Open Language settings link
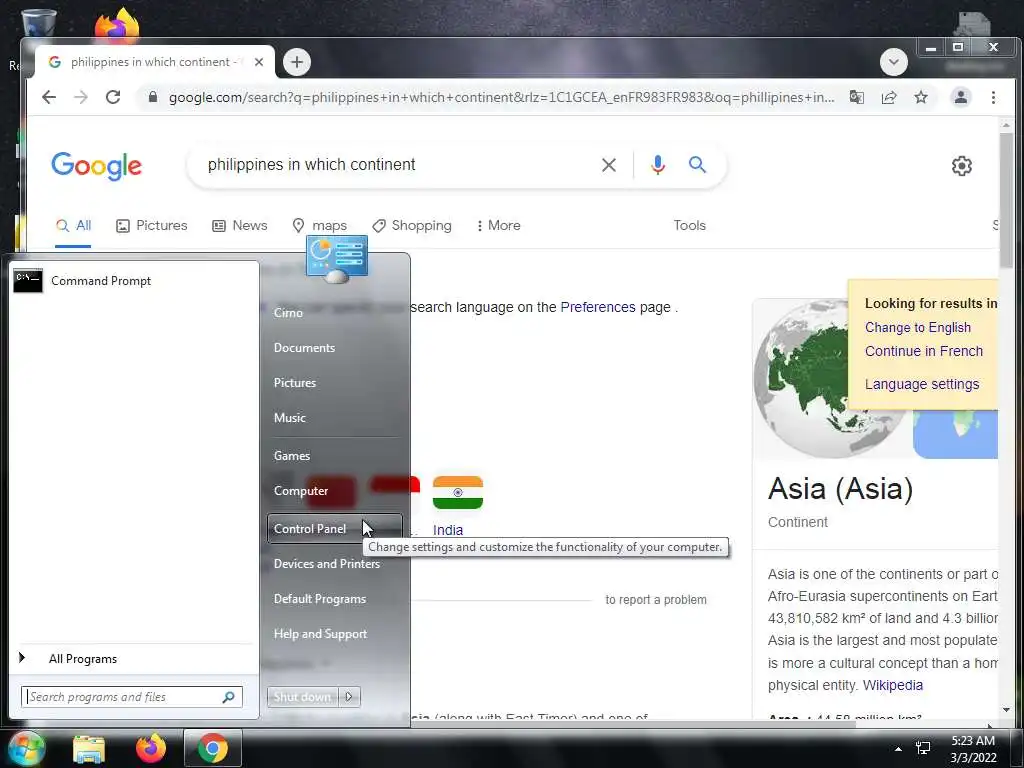 coord(921,384)
